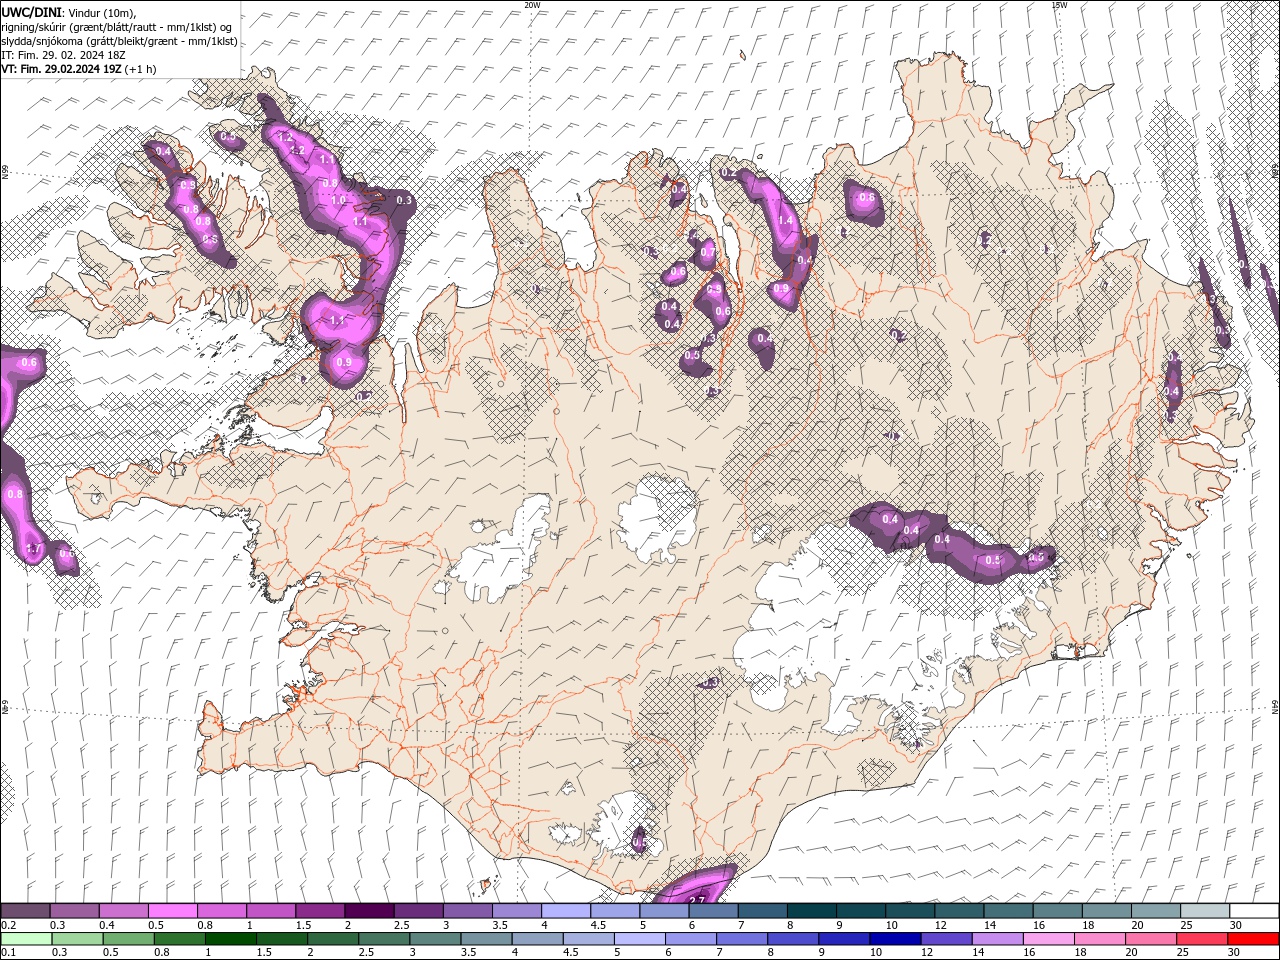Image resolution: width=1280 pixels, height=960 pixels.
Task: Click the pale green 0.1 rain-scale swatch
Action: [26, 939]
